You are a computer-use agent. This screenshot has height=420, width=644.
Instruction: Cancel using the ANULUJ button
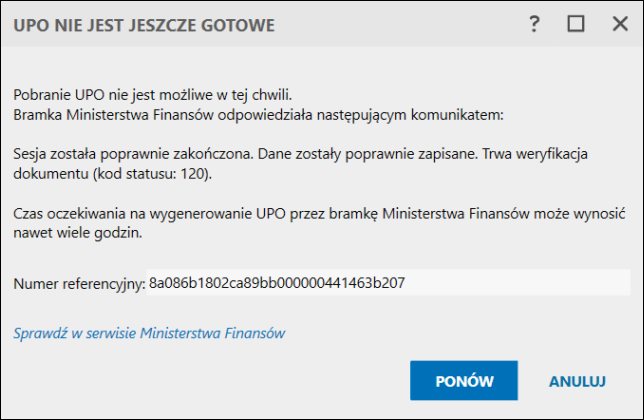pyautogui.click(x=577, y=381)
